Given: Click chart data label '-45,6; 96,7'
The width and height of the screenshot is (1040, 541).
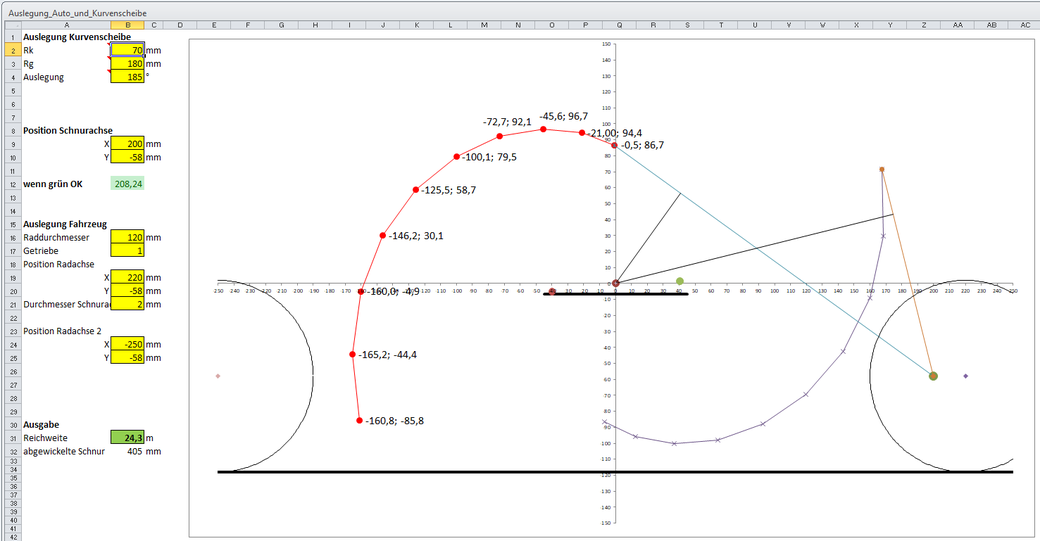Looking at the screenshot, I should click(x=564, y=116).
